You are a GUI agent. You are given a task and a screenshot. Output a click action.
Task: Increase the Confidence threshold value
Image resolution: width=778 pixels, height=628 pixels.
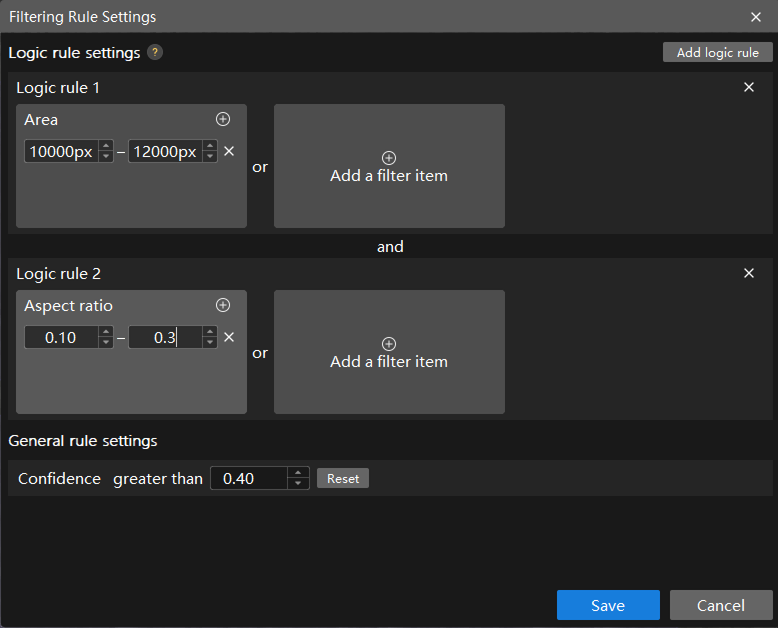[x=298, y=473]
